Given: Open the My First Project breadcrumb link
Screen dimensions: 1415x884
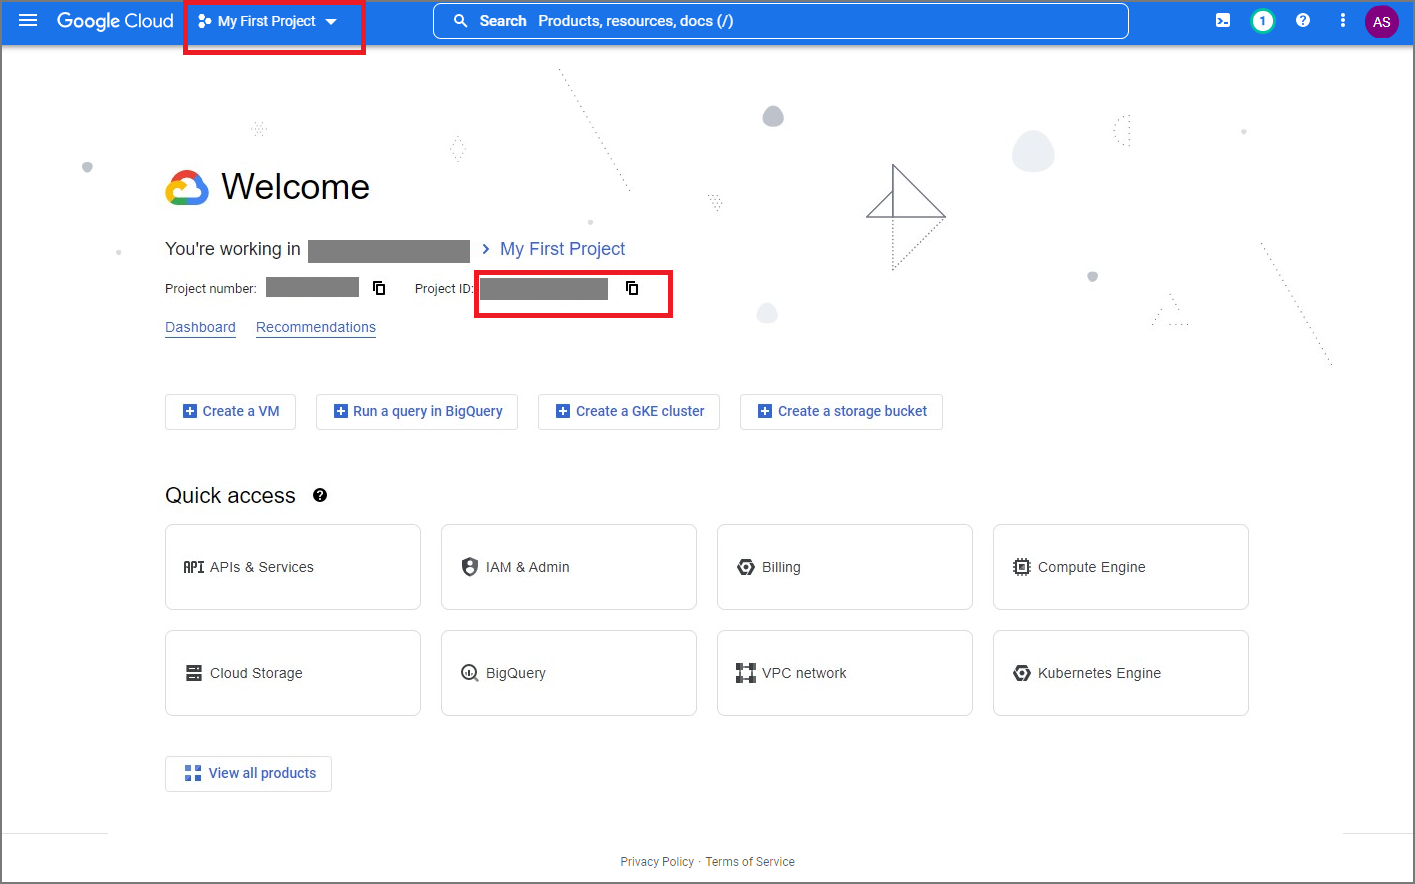Looking at the screenshot, I should pos(562,249).
